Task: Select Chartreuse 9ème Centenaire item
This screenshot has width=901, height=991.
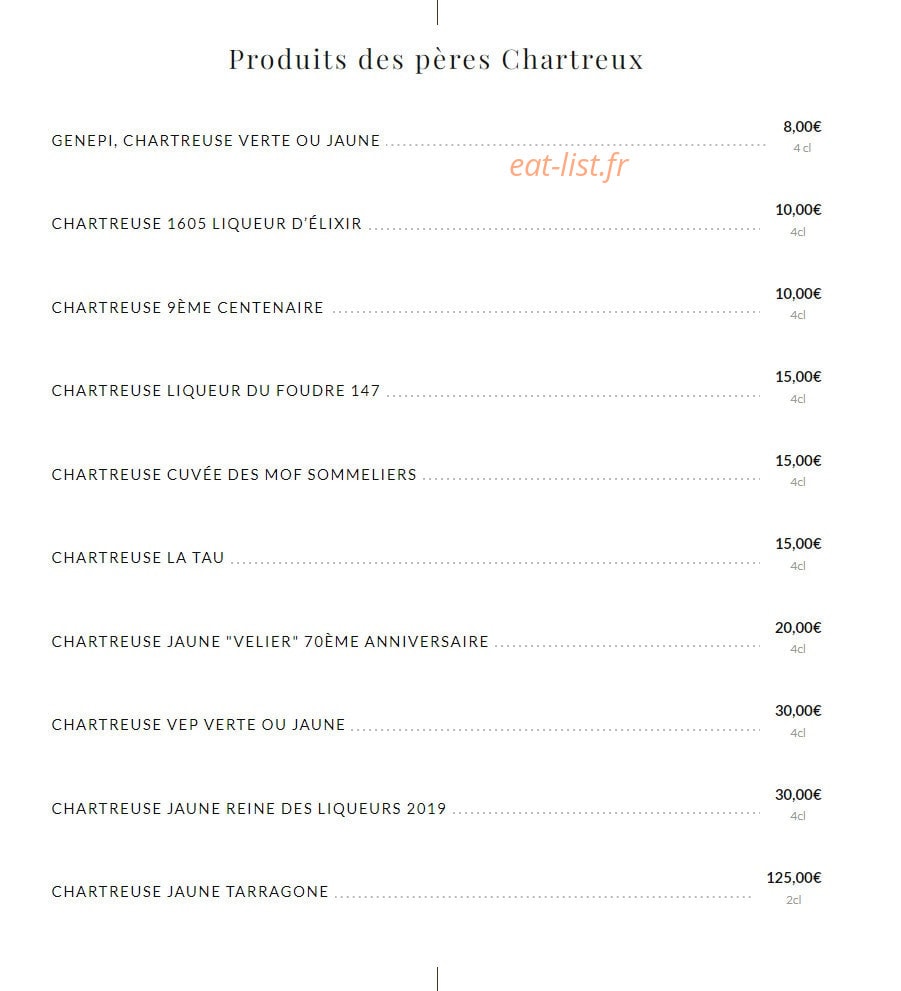Action: [187, 308]
